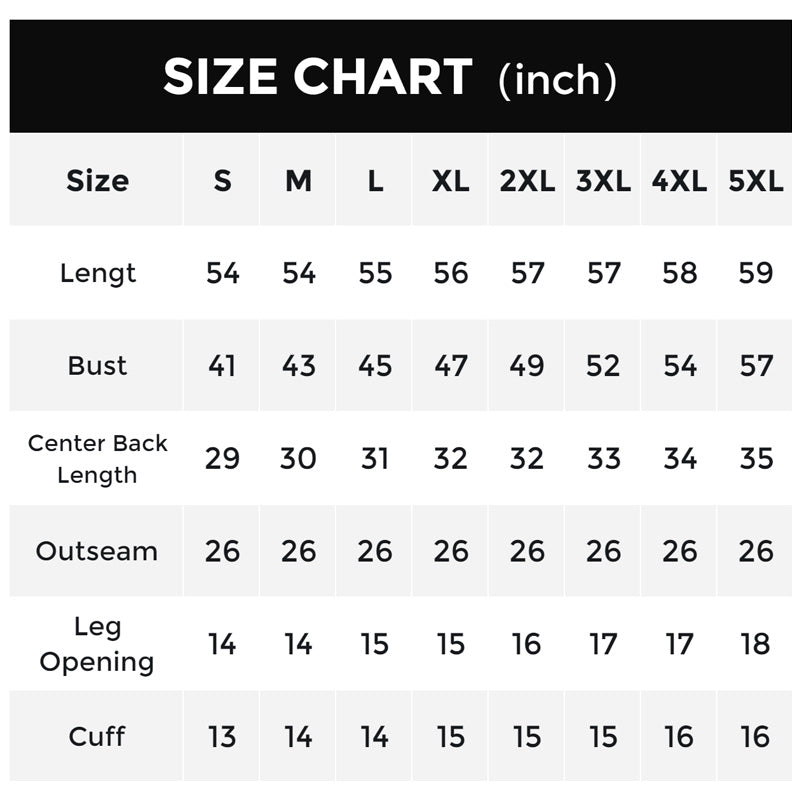Image resolution: width=800 pixels, height=800 pixels.
Task: Select the Bust row label
Action: [x=97, y=366]
